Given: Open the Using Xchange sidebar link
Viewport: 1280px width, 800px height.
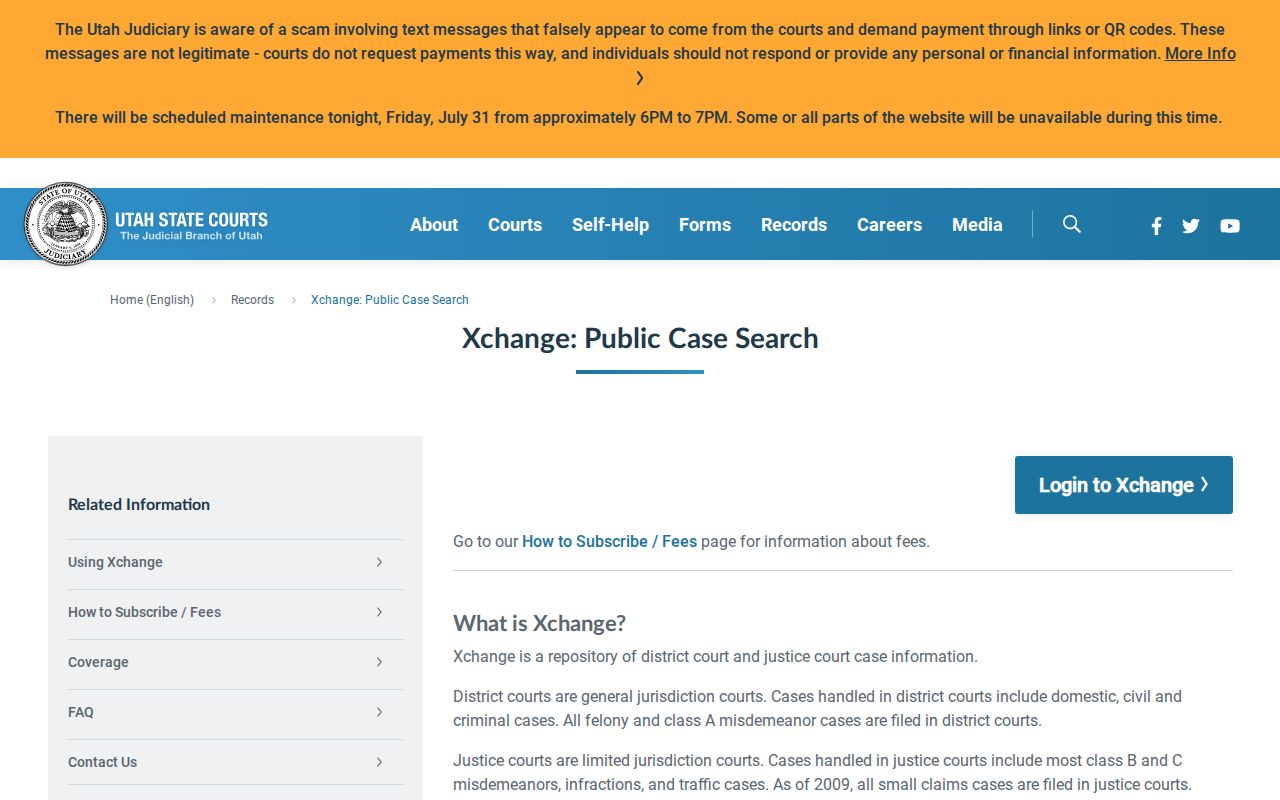Looking at the screenshot, I should pyautogui.click(x=115, y=562).
